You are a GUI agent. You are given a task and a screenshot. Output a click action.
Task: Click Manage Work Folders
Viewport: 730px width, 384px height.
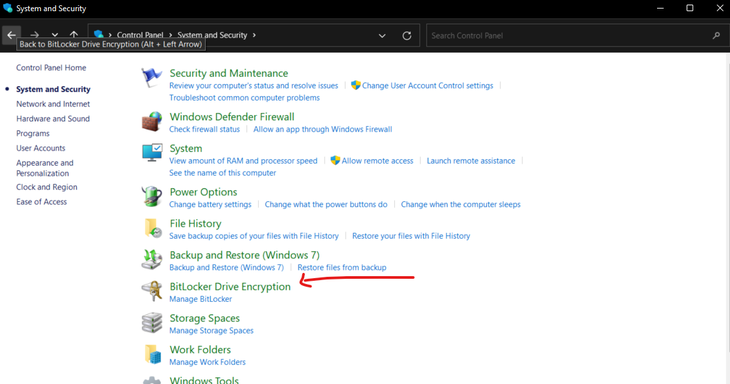[x=207, y=362]
